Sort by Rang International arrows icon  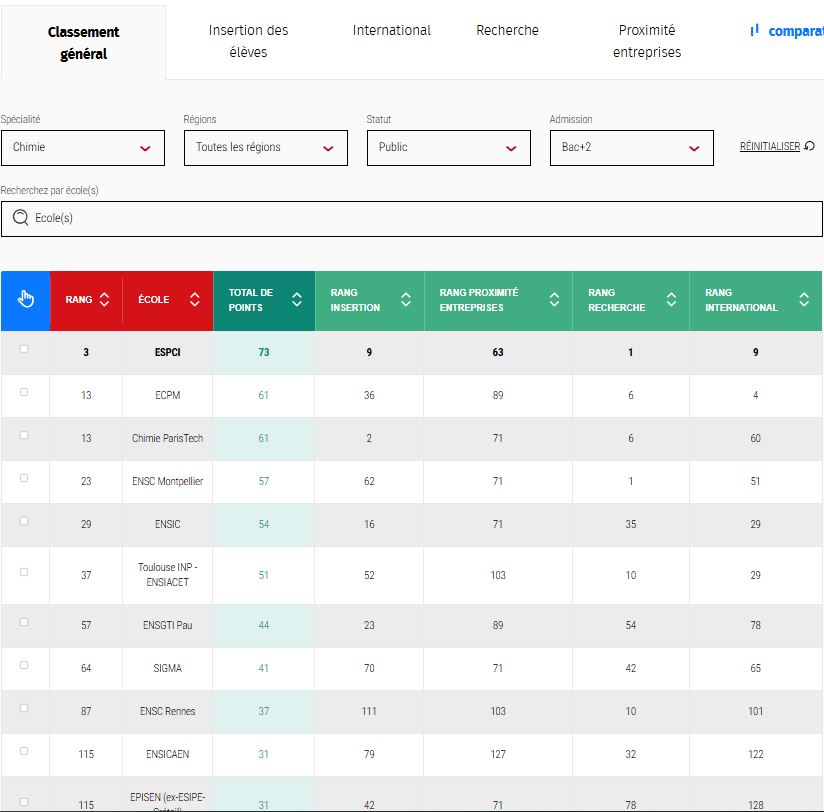804,300
